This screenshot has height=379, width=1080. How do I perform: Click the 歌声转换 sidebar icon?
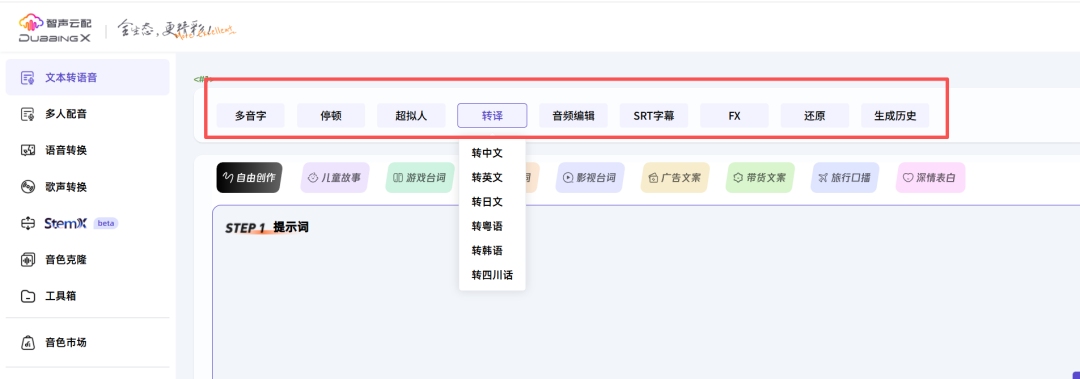coord(28,187)
